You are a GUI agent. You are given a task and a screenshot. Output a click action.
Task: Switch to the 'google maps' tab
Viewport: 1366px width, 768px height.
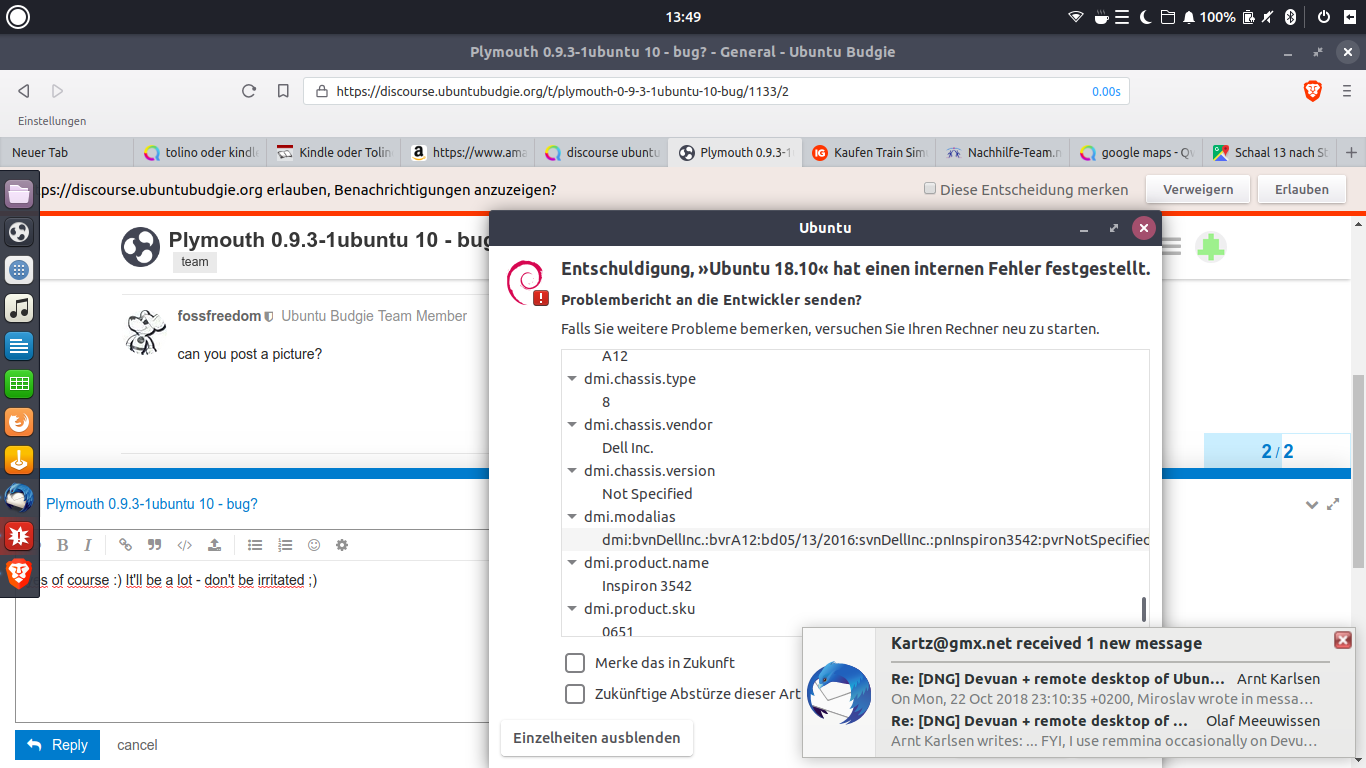pos(1136,153)
